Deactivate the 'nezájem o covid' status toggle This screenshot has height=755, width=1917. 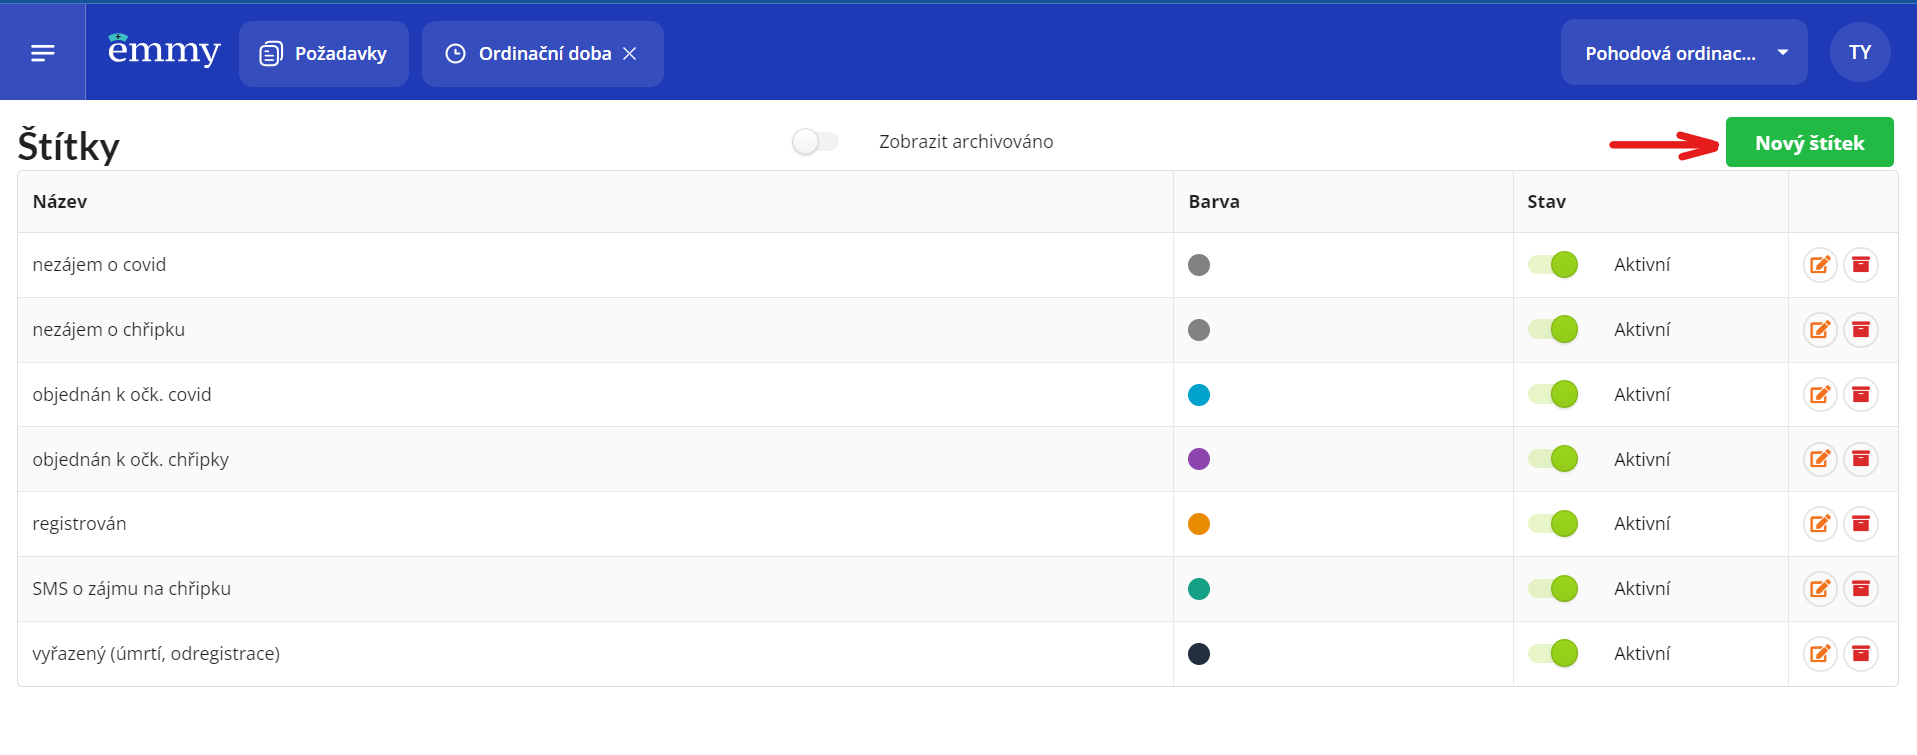tap(1553, 265)
